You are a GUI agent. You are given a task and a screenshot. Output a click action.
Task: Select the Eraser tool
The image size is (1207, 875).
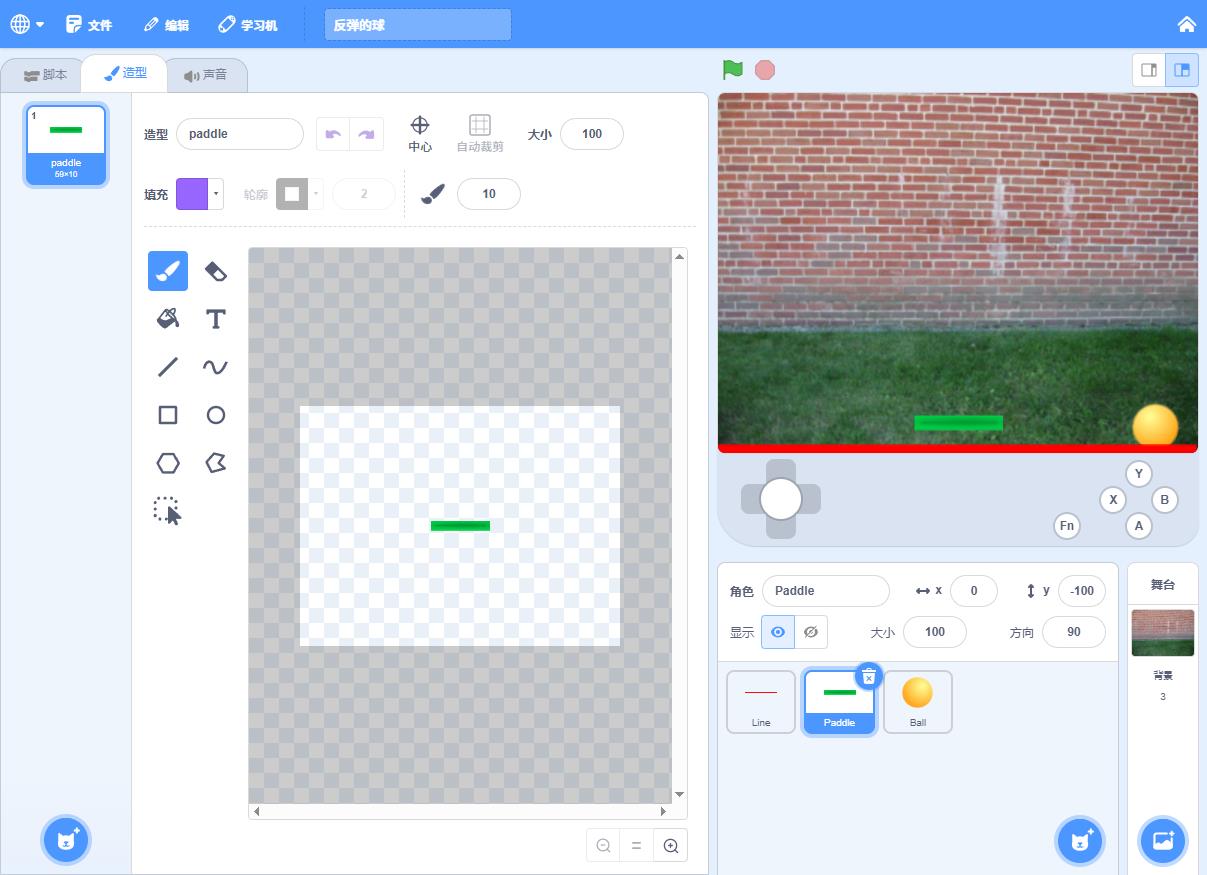(215, 271)
